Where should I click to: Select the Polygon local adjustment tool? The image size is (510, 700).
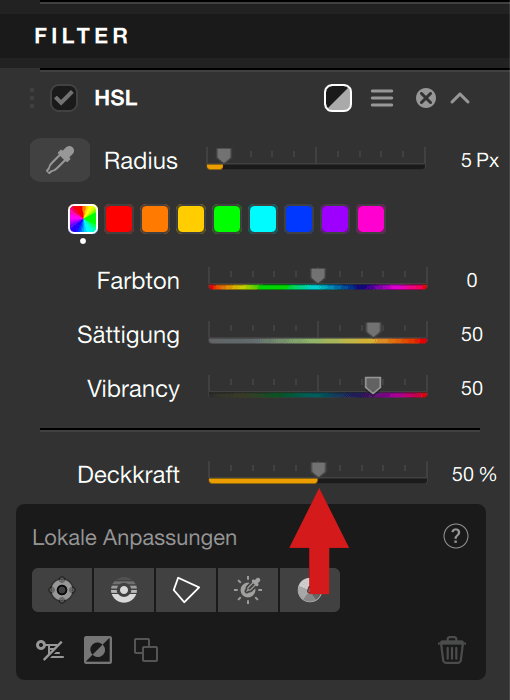click(x=186, y=590)
